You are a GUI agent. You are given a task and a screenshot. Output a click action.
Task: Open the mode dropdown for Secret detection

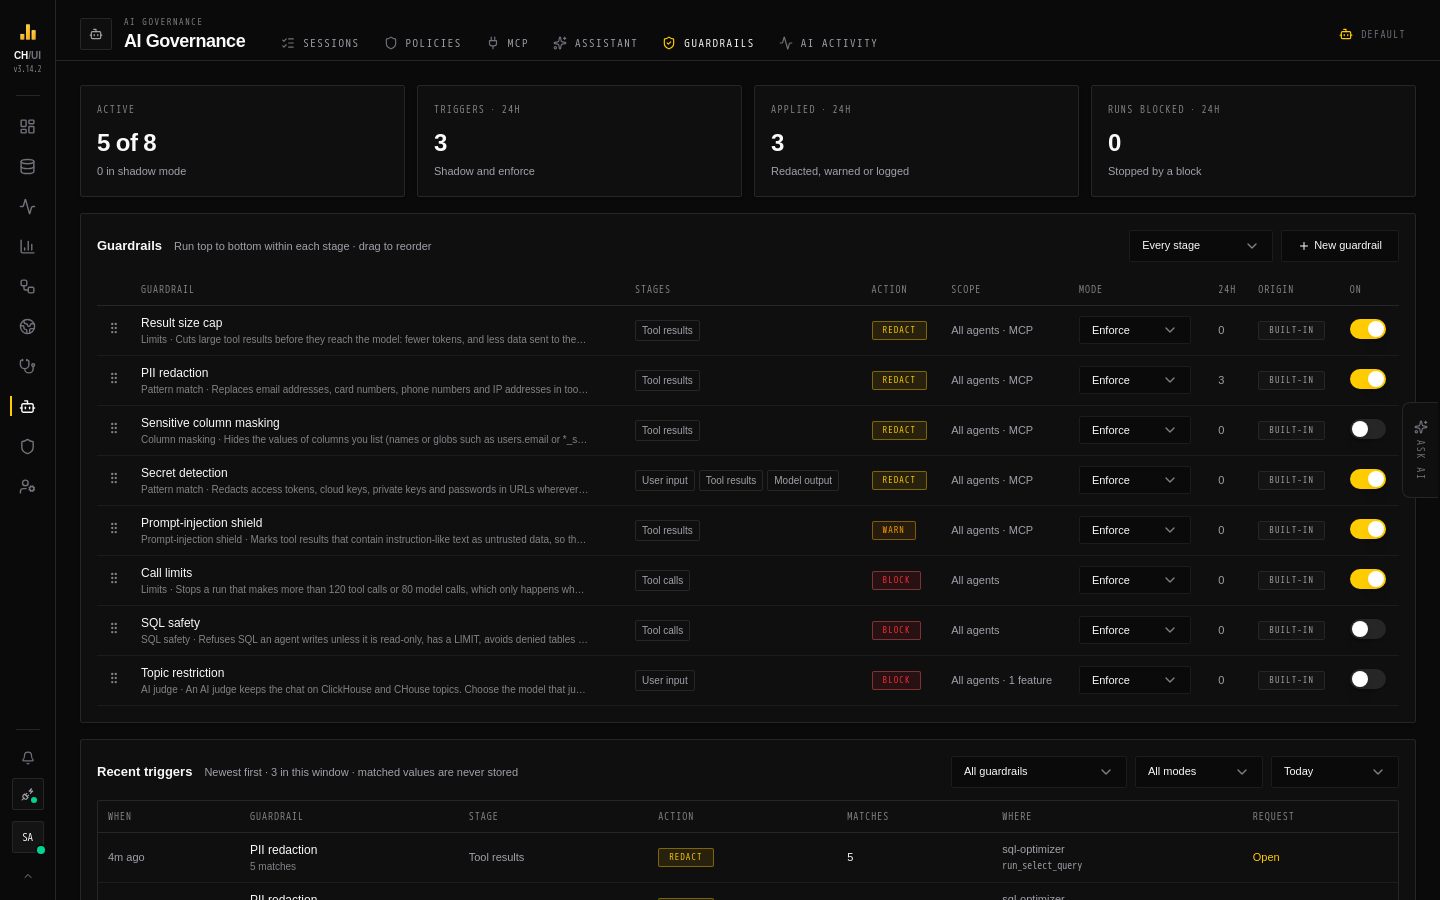click(x=1134, y=480)
